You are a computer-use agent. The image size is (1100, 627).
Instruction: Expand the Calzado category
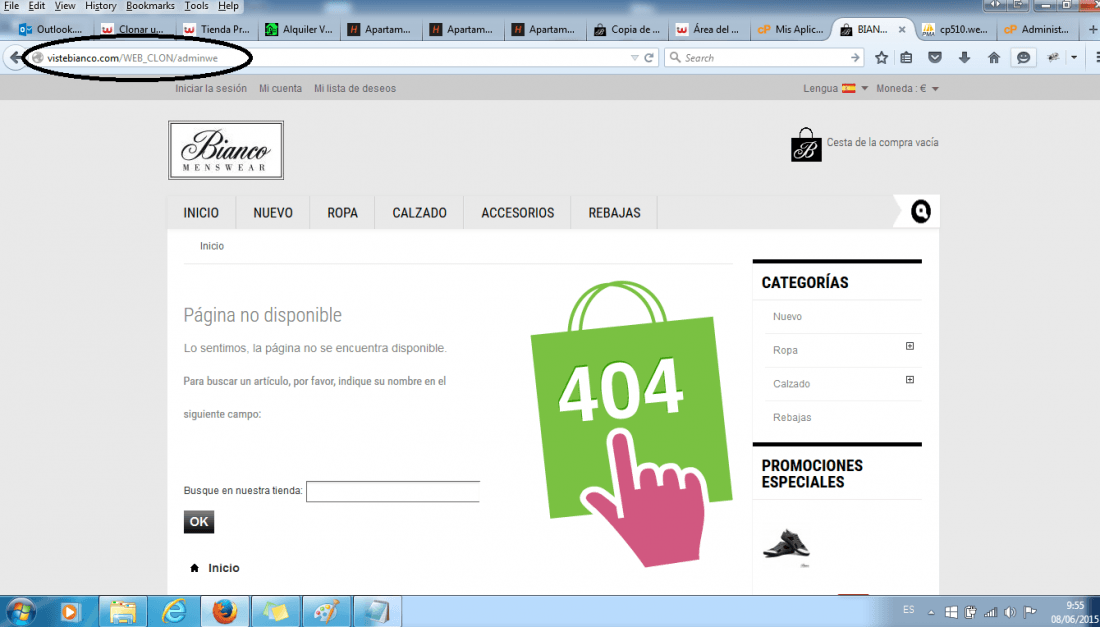[x=910, y=380]
